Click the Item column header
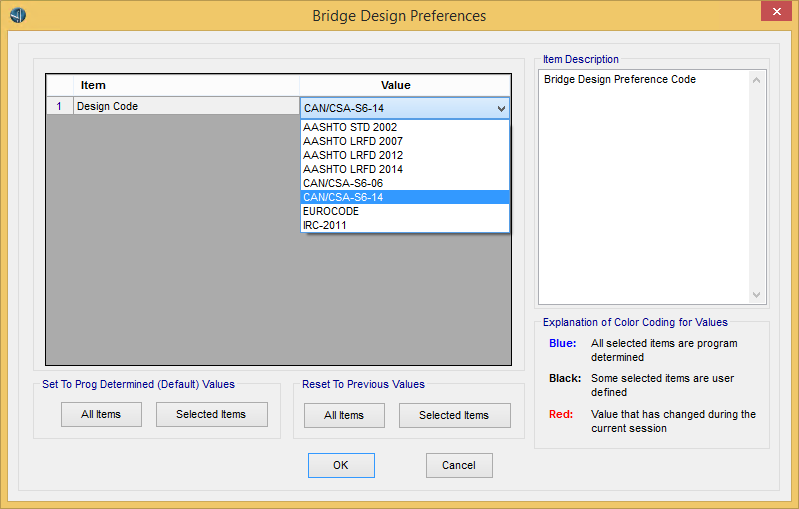This screenshot has height=509, width=799. tap(187, 86)
